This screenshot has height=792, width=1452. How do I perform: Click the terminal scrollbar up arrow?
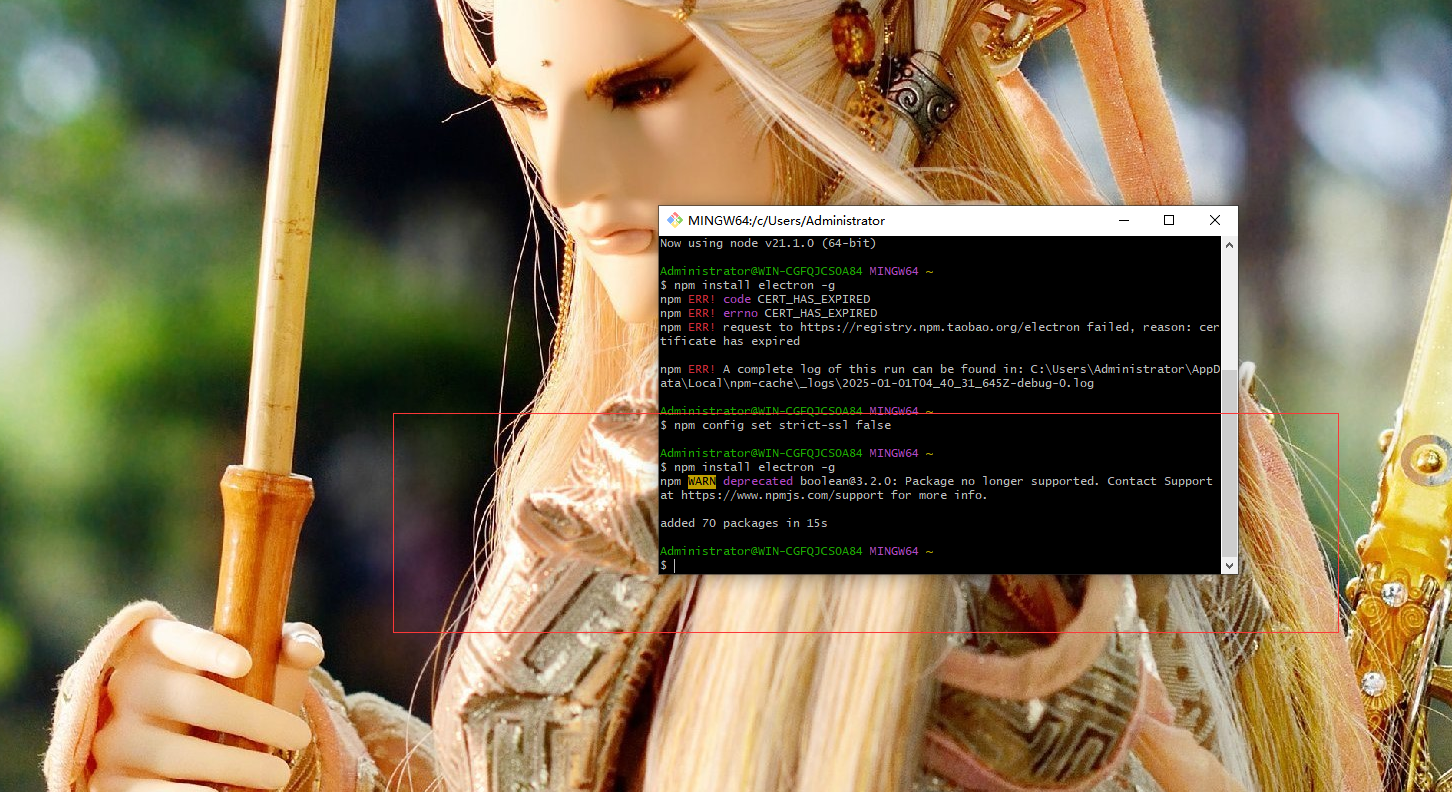[1229, 244]
